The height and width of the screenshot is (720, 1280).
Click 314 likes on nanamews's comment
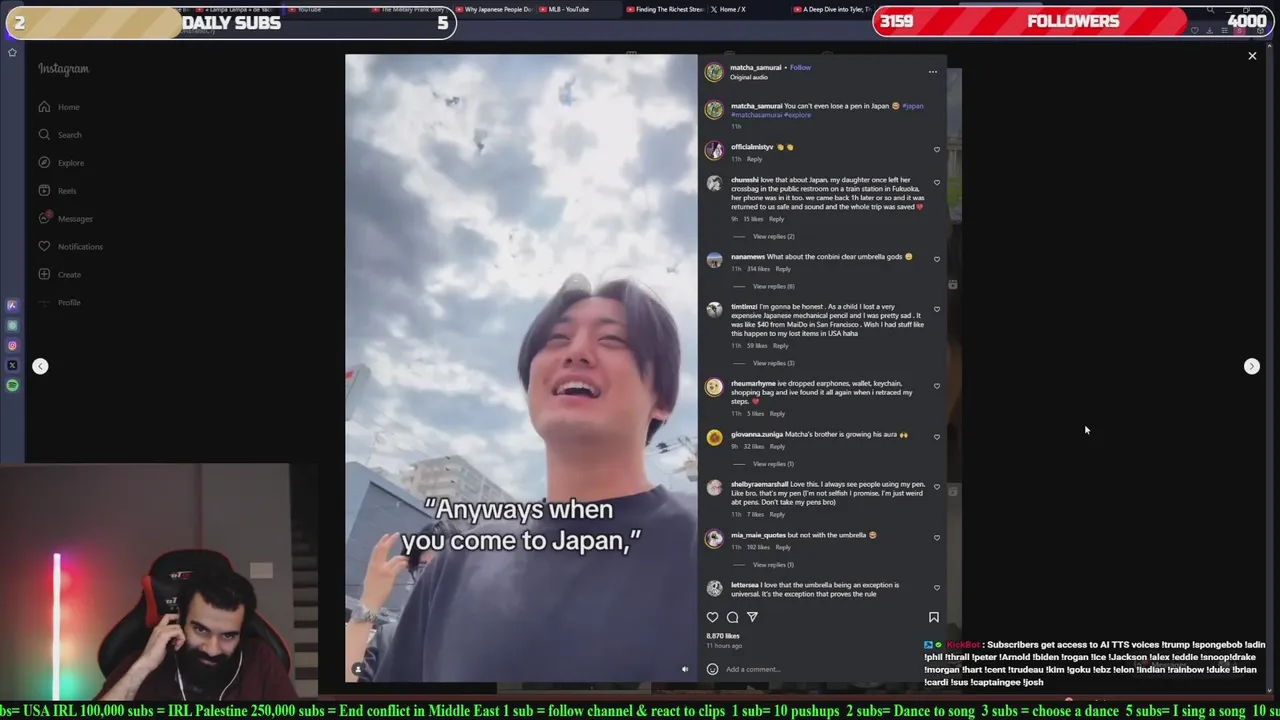point(758,269)
